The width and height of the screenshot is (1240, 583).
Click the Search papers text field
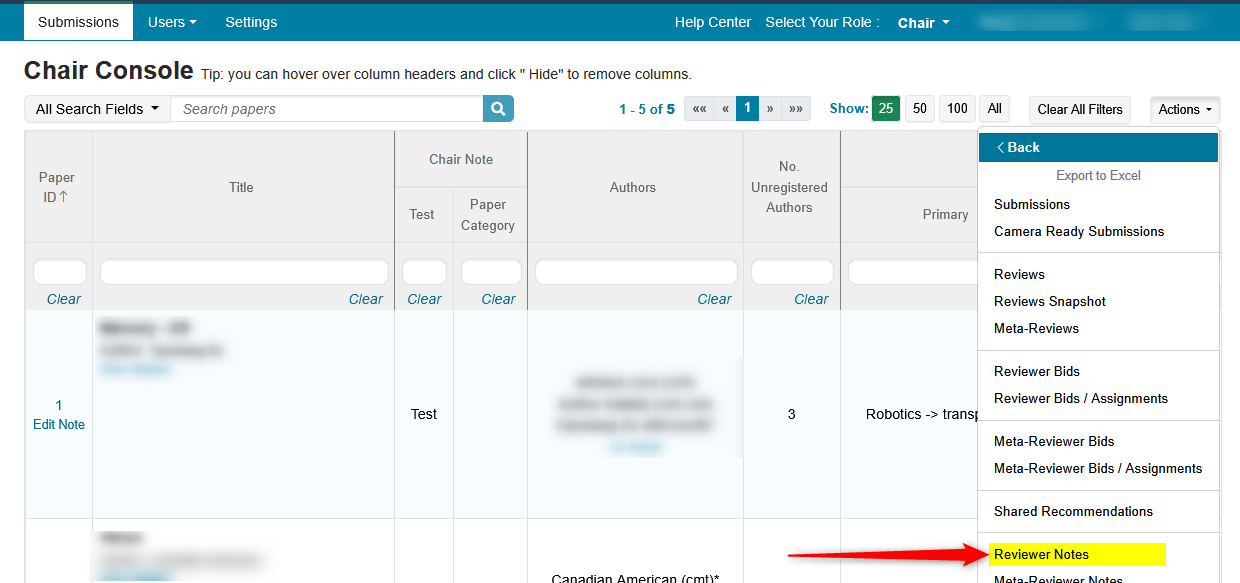pyautogui.click(x=326, y=109)
